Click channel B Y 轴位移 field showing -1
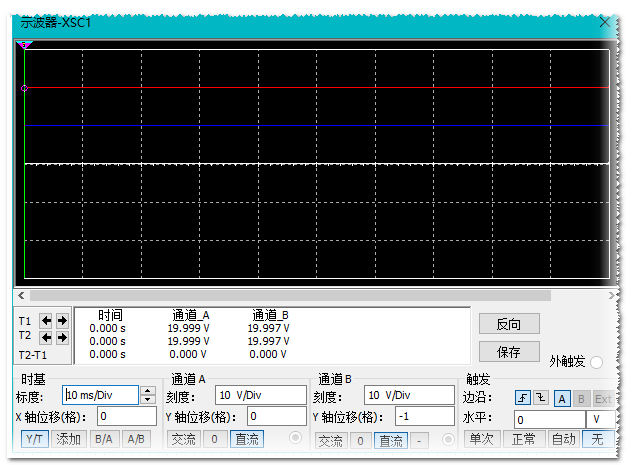The image size is (633, 465). click(425, 416)
